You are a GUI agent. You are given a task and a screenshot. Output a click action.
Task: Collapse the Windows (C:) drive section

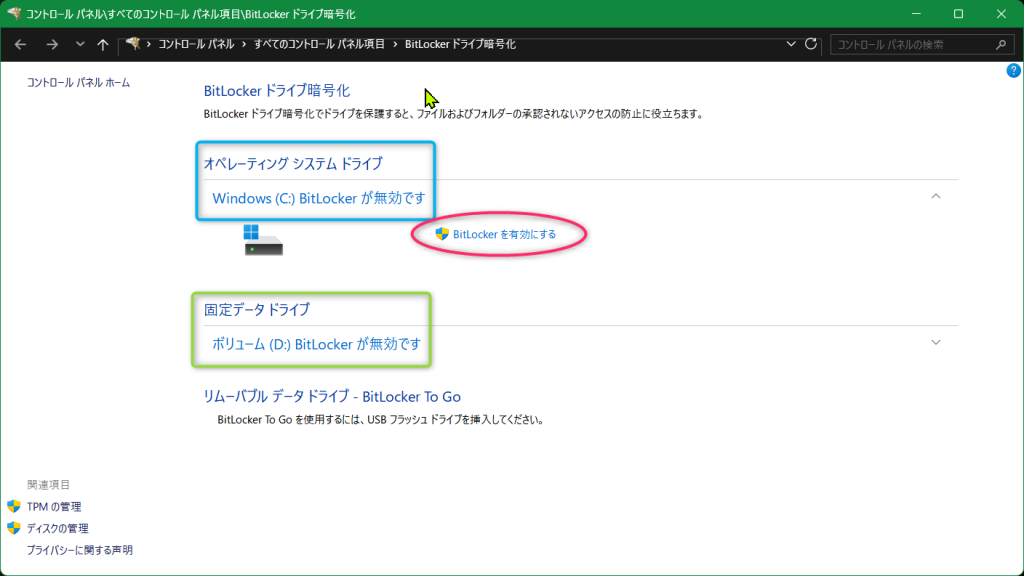(x=936, y=197)
